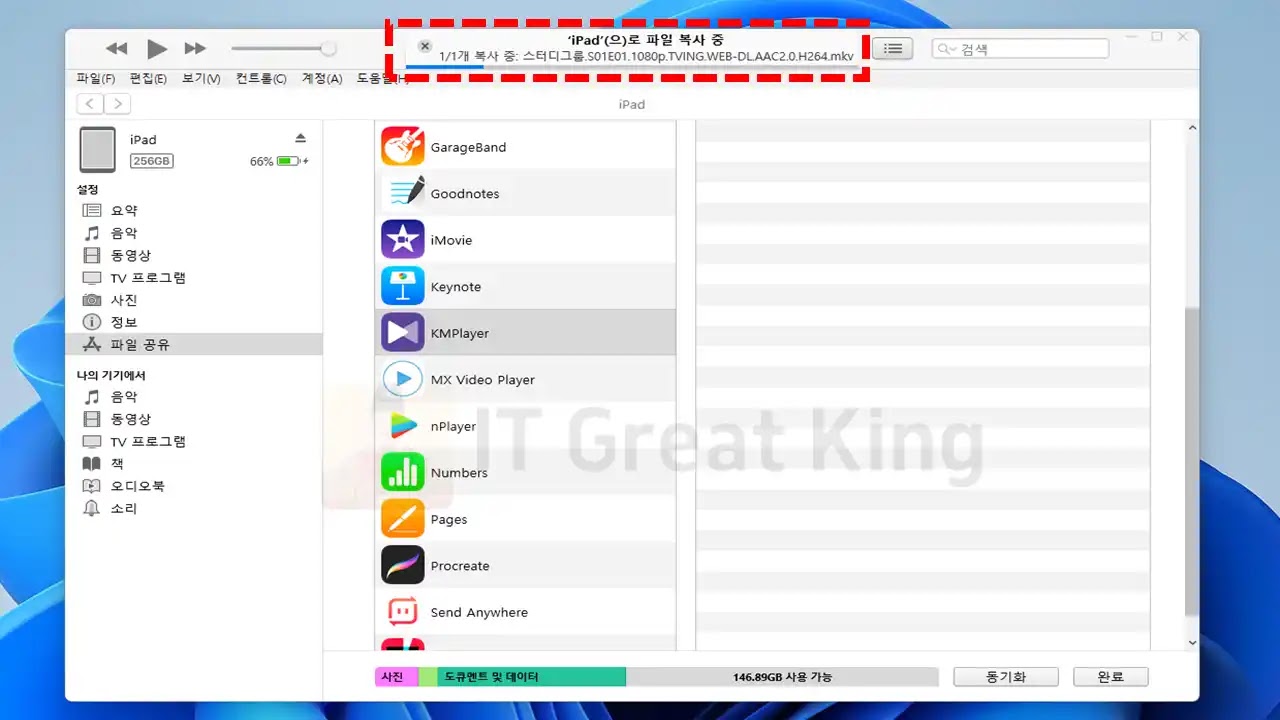
Task: Open the 편집(E) menu
Action: pyautogui.click(x=148, y=78)
